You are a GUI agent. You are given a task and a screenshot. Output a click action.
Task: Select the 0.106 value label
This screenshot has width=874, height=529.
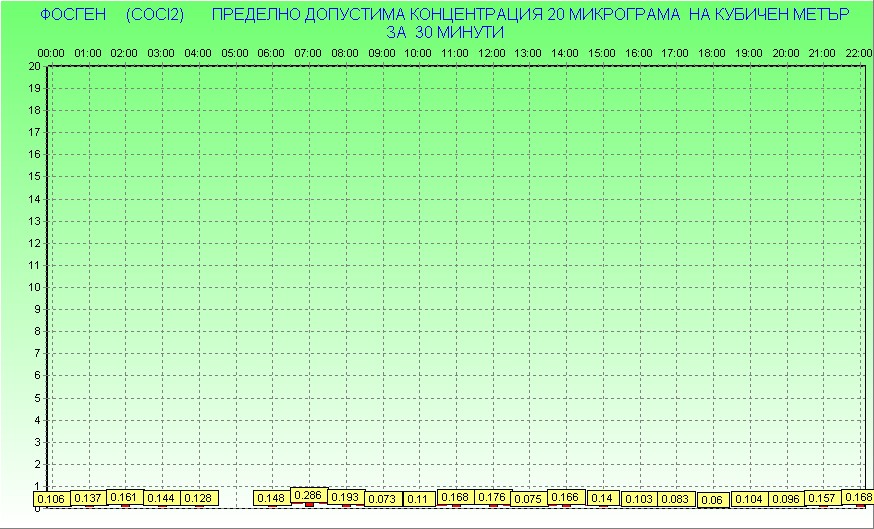click(x=51, y=499)
